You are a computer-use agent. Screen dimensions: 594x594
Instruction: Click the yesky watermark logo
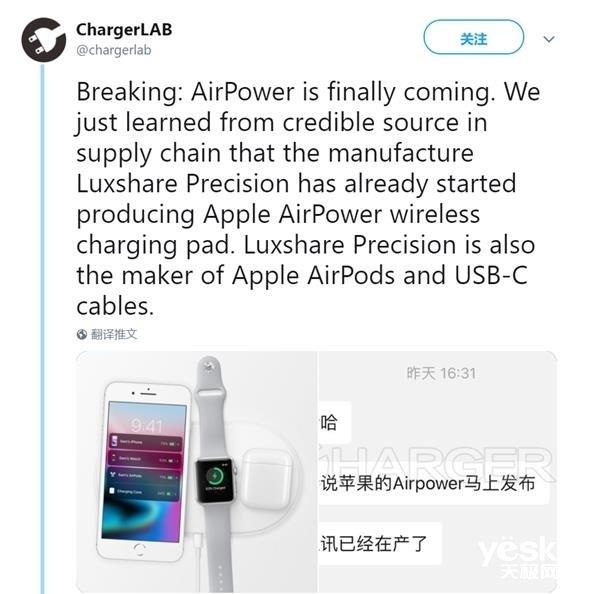tap(517, 558)
